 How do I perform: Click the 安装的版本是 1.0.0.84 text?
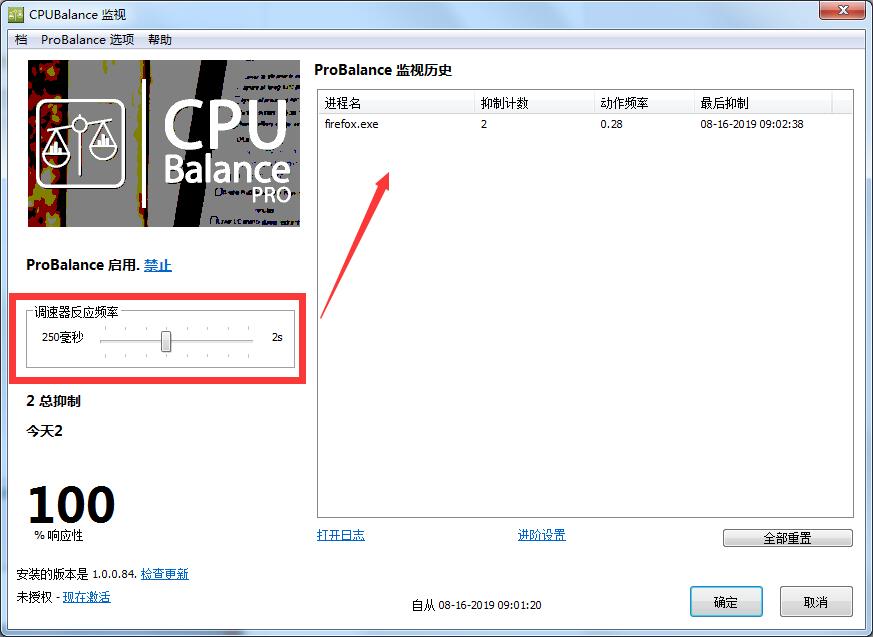tap(76, 574)
